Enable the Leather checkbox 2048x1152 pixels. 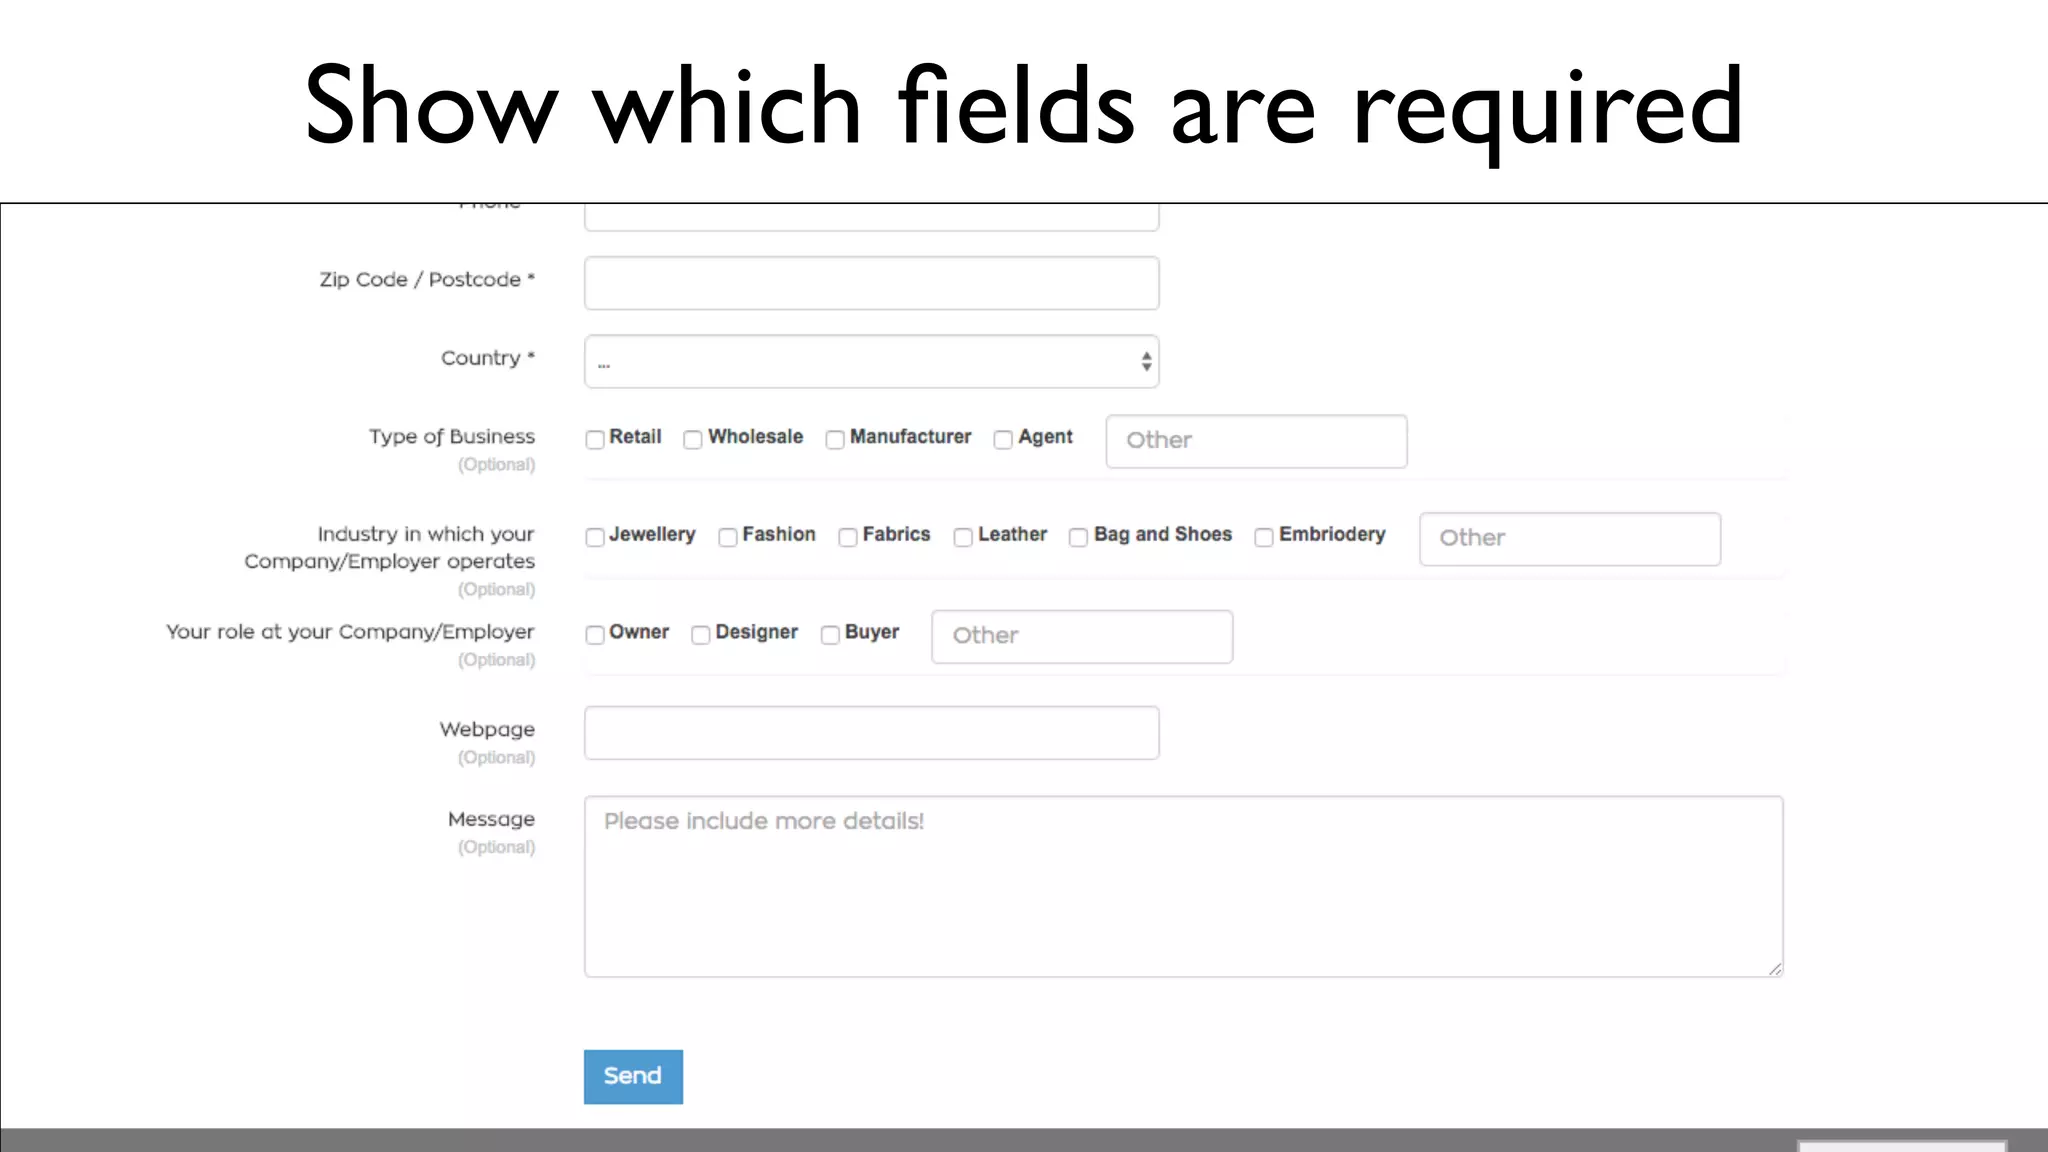pyautogui.click(x=963, y=537)
